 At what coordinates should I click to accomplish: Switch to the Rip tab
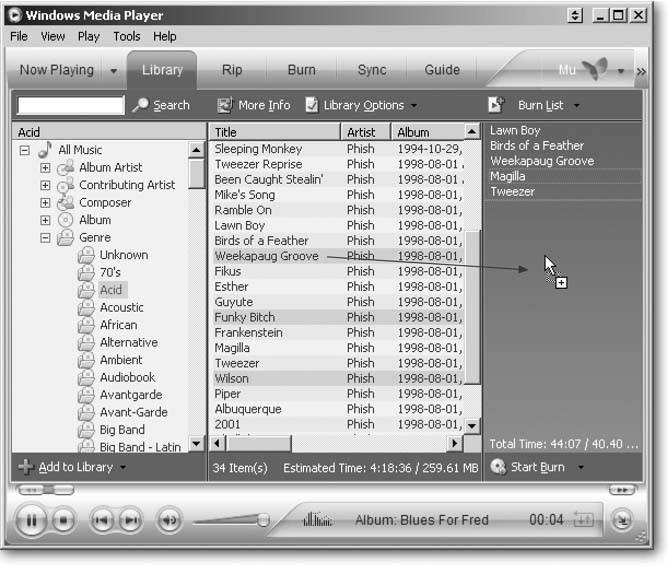pyautogui.click(x=232, y=70)
